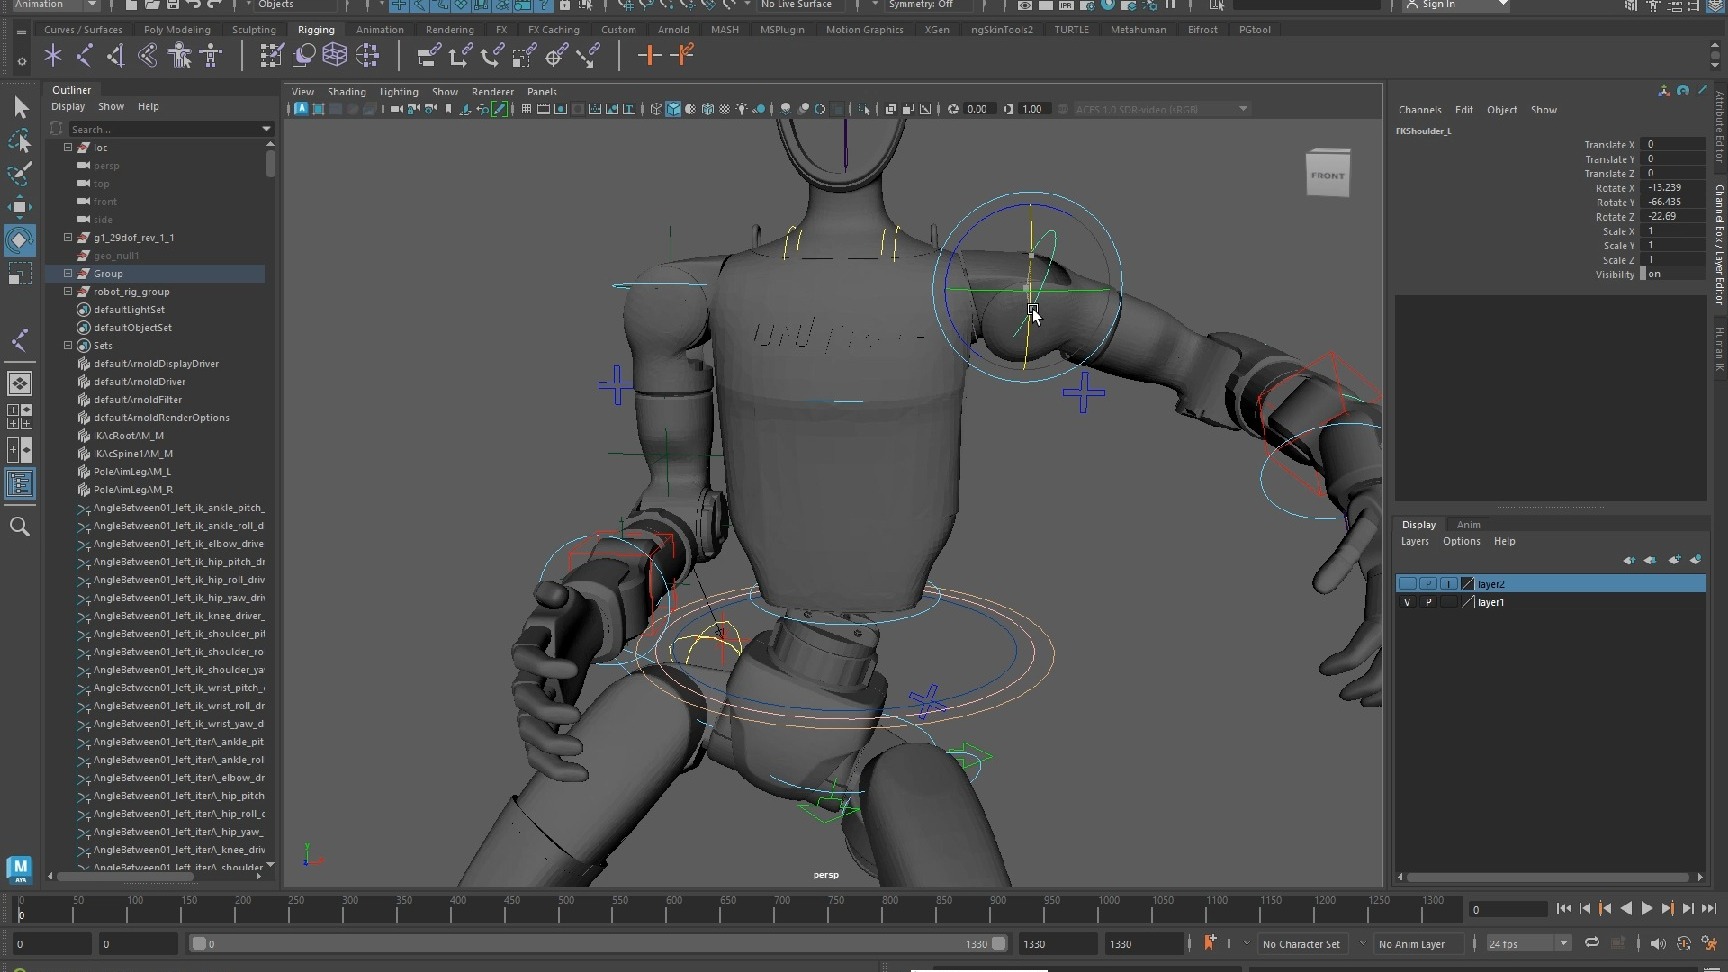This screenshot has width=1728, height=972.
Task: Click the Outliner layout toggle icon
Action: pyautogui.click(x=19, y=484)
